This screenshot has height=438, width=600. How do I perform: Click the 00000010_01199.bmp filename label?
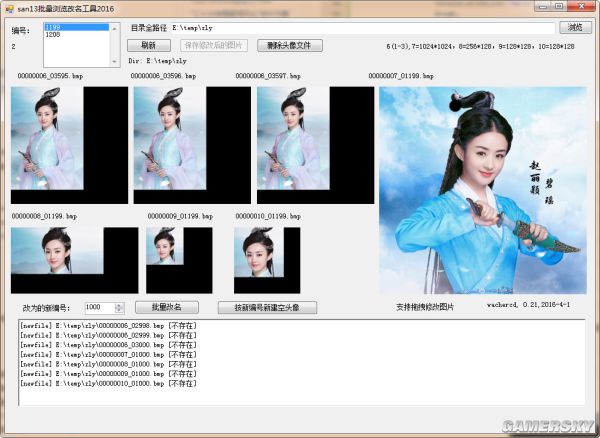coord(268,216)
